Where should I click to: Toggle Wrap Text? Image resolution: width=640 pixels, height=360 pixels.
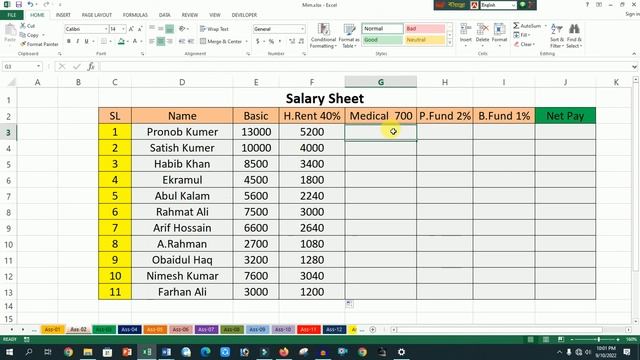tap(214, 29)
